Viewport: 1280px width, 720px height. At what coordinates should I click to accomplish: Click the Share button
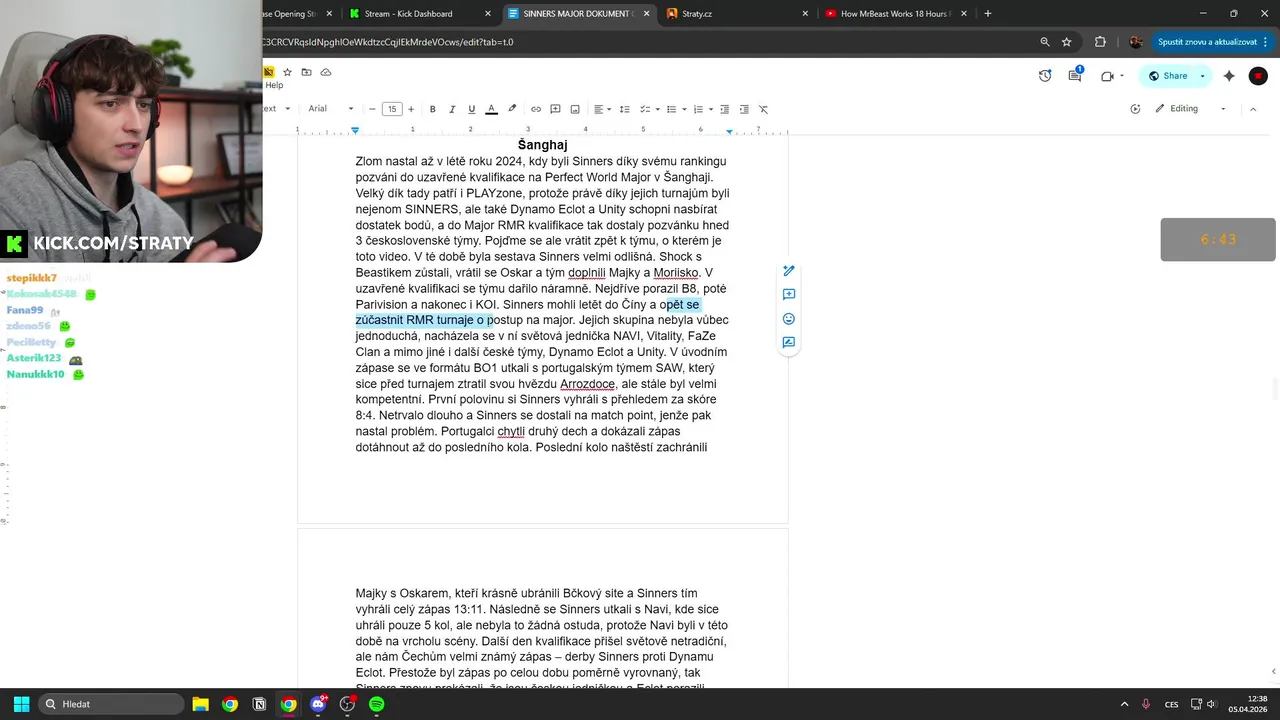point(1167,76)
